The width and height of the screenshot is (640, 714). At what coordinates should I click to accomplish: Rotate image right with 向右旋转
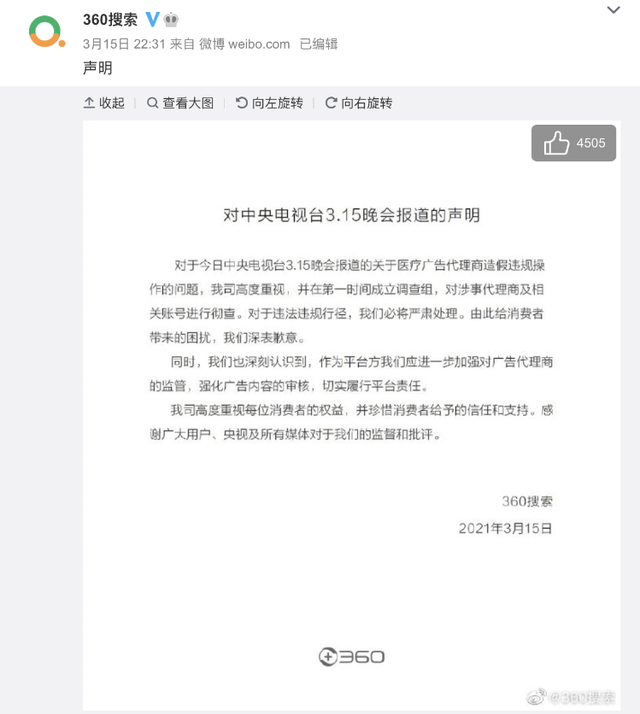[358, 103]
